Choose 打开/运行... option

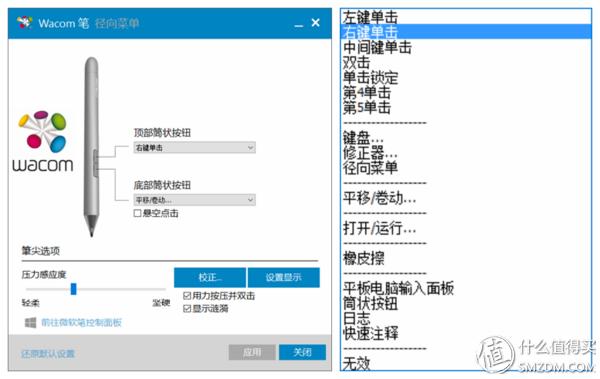379,229
